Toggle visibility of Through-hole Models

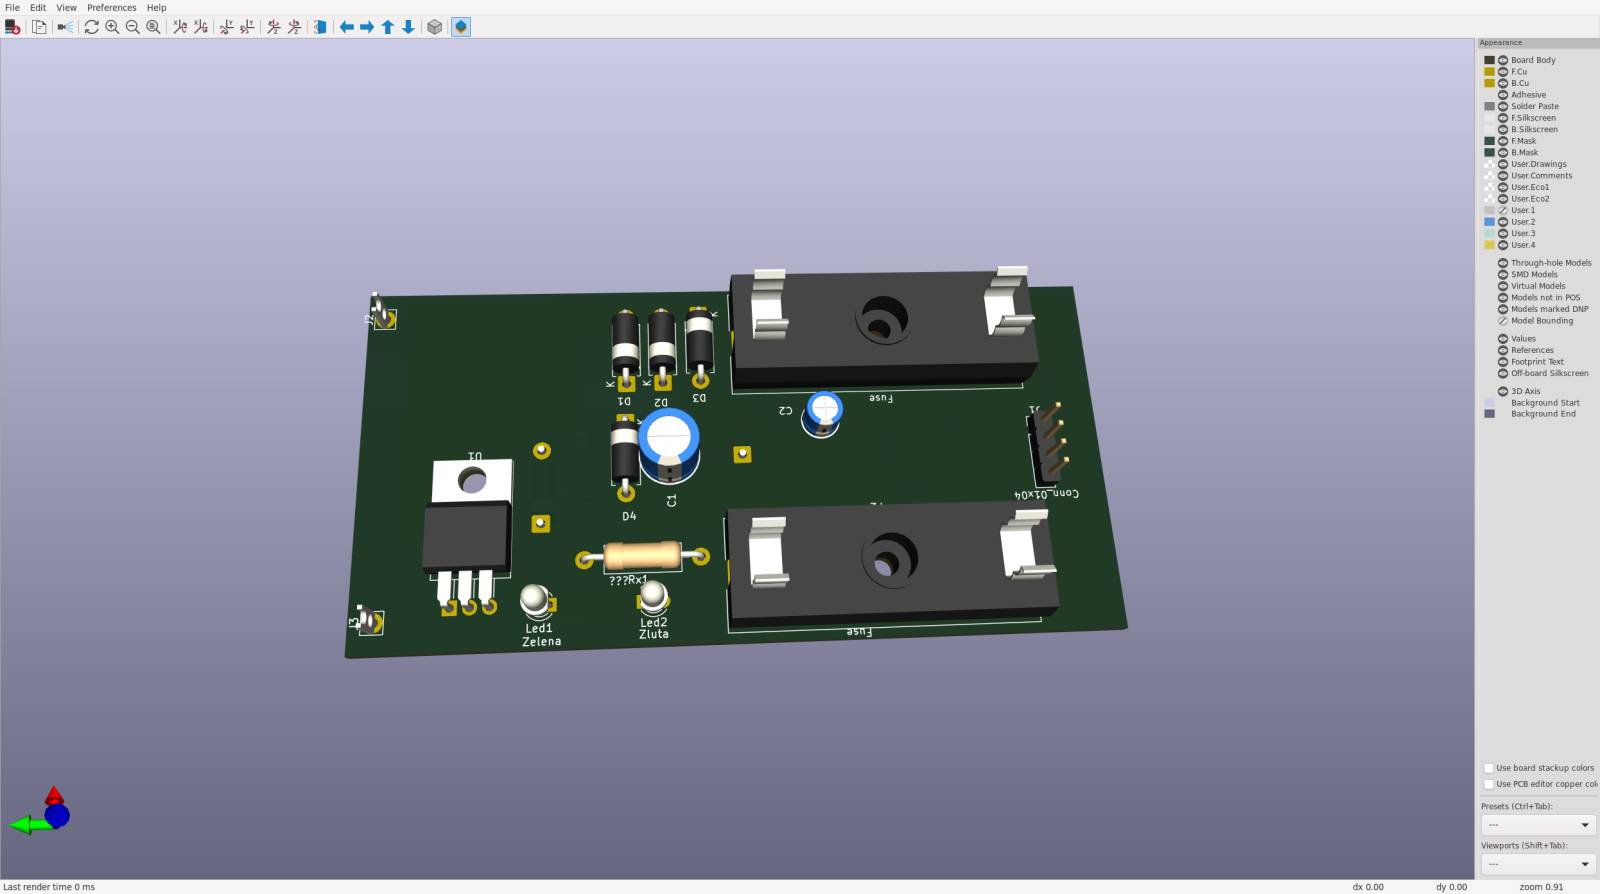1502,263
